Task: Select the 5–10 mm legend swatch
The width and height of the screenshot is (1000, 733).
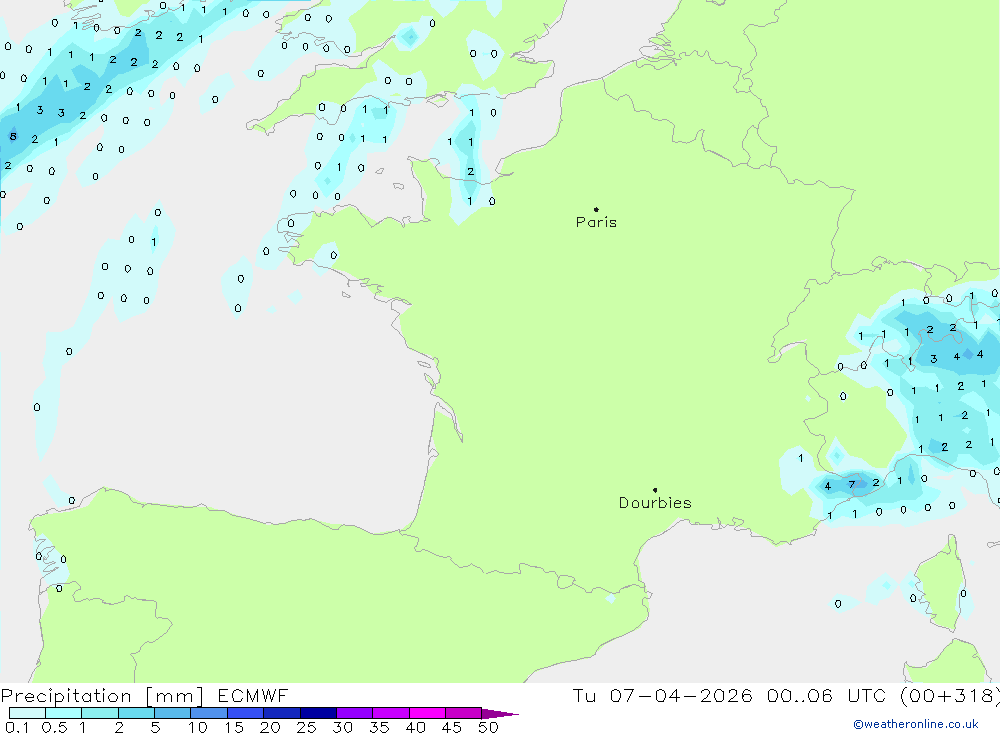Action: [173, 713]
